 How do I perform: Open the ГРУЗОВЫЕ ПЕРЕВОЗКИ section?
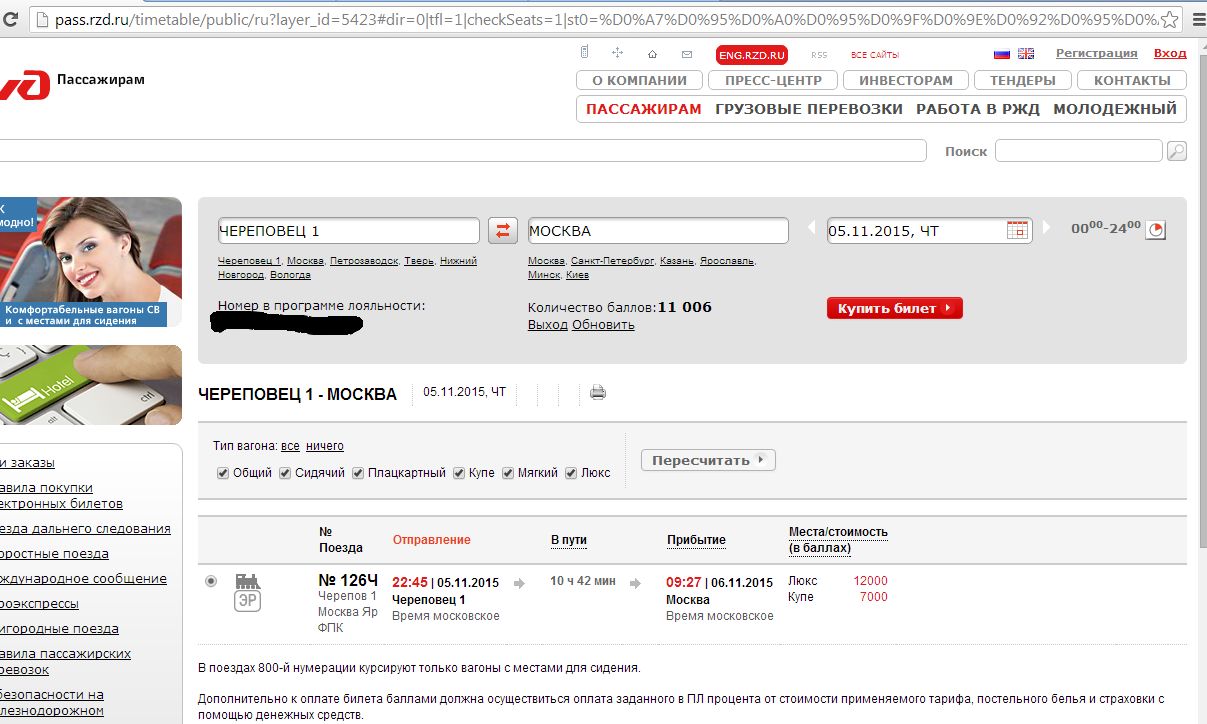[x=808, y=109]
